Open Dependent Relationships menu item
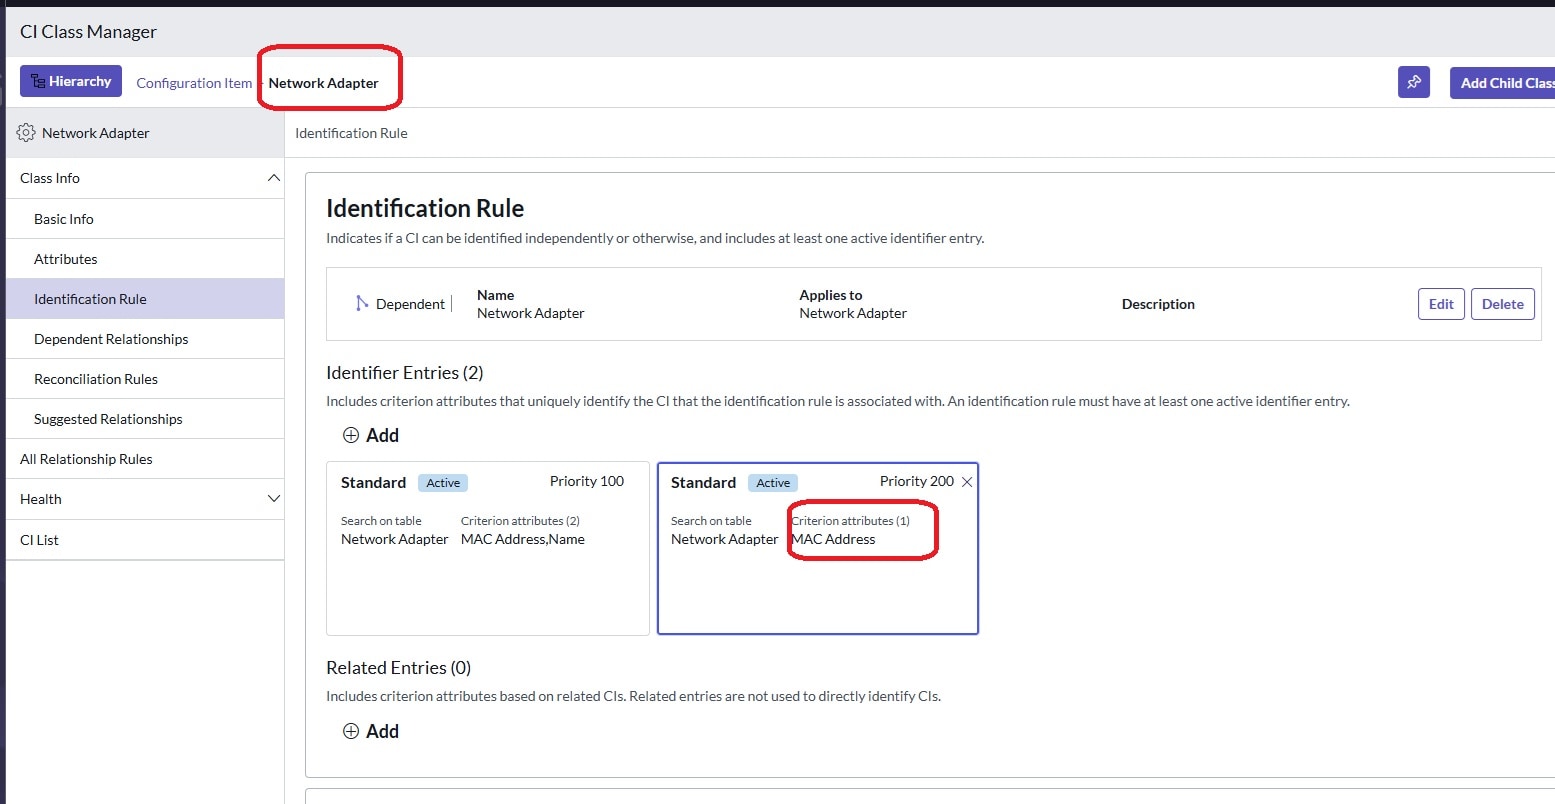This screenshot has width=1555, height=804. click(145, 339)
